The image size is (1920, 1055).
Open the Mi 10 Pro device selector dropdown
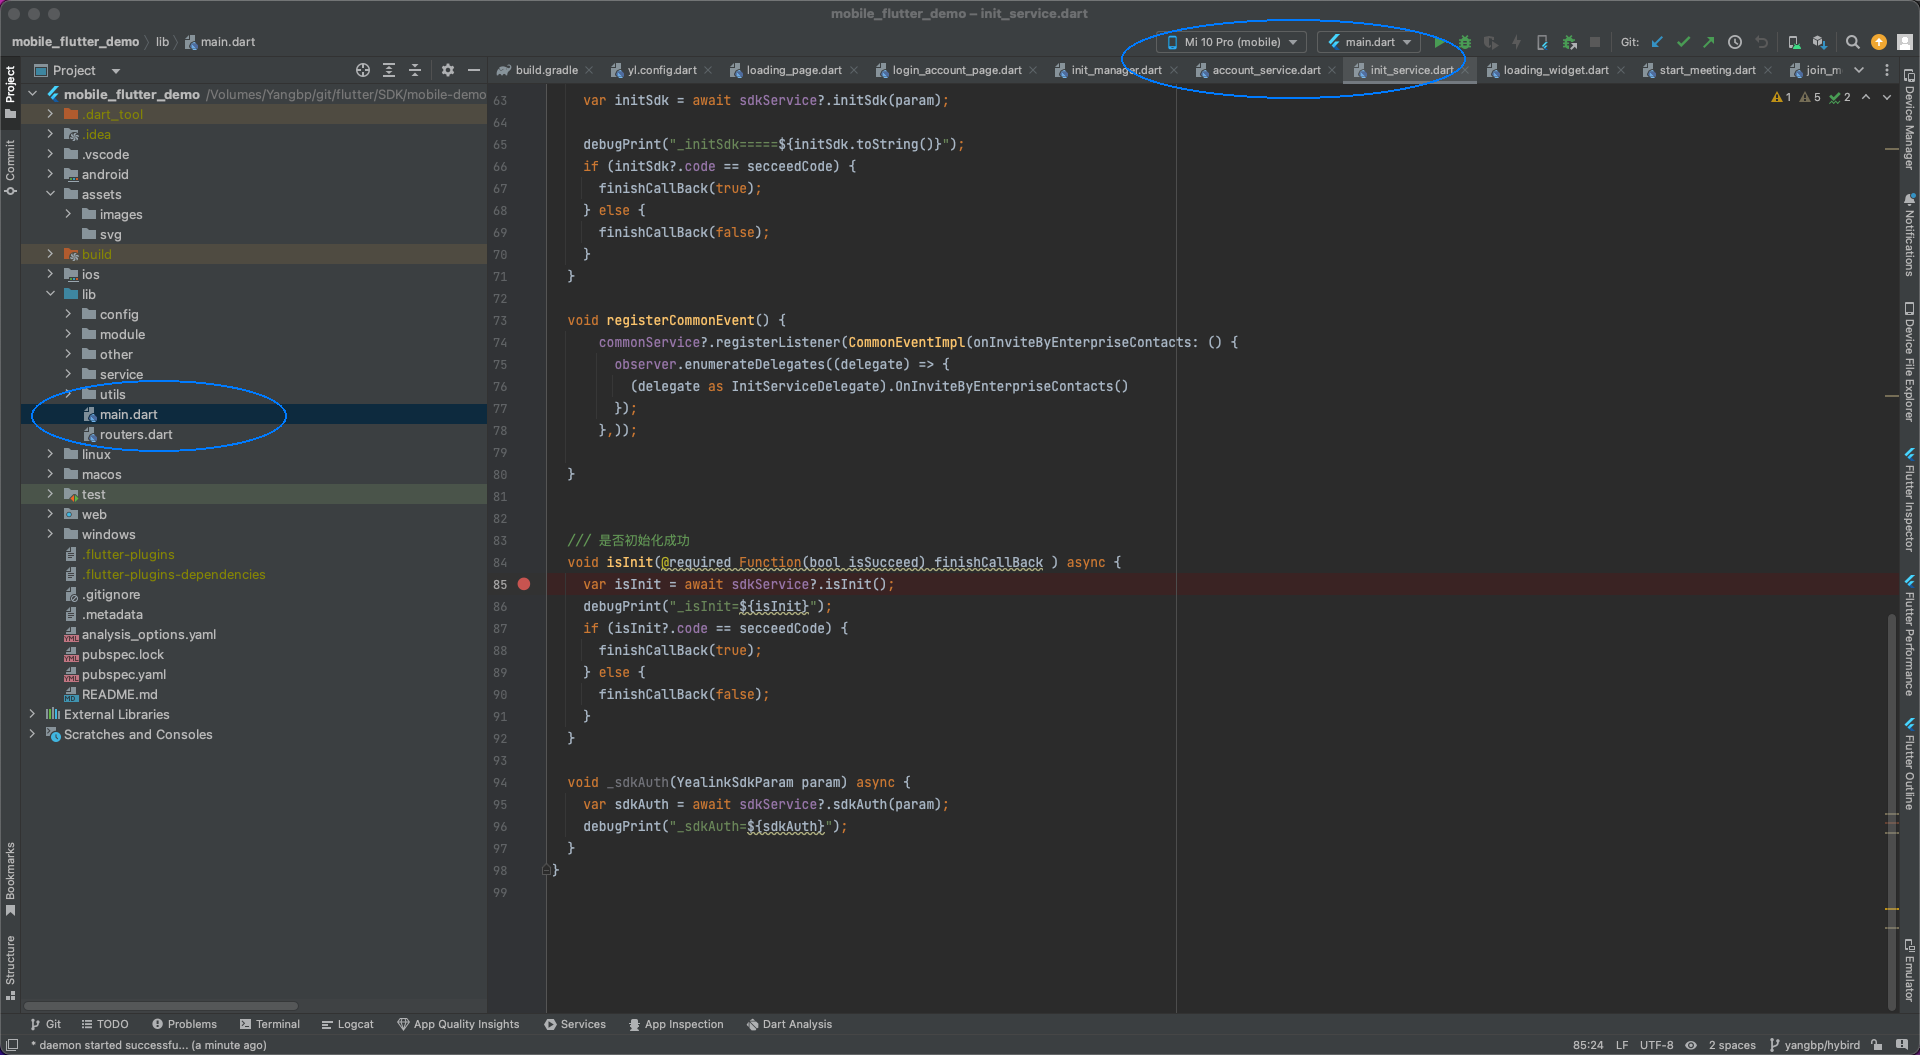[x=1232, y=42]
